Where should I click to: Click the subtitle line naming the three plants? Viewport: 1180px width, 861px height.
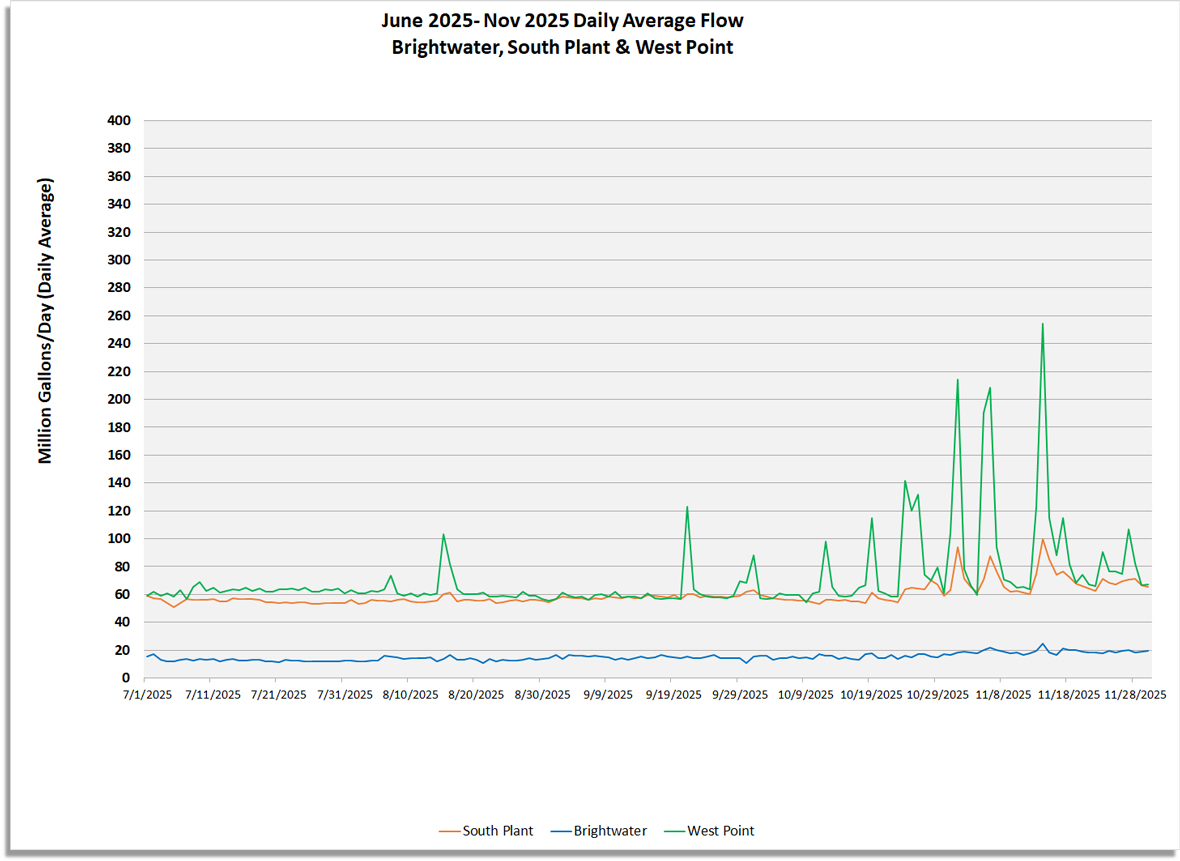(560, 47)
